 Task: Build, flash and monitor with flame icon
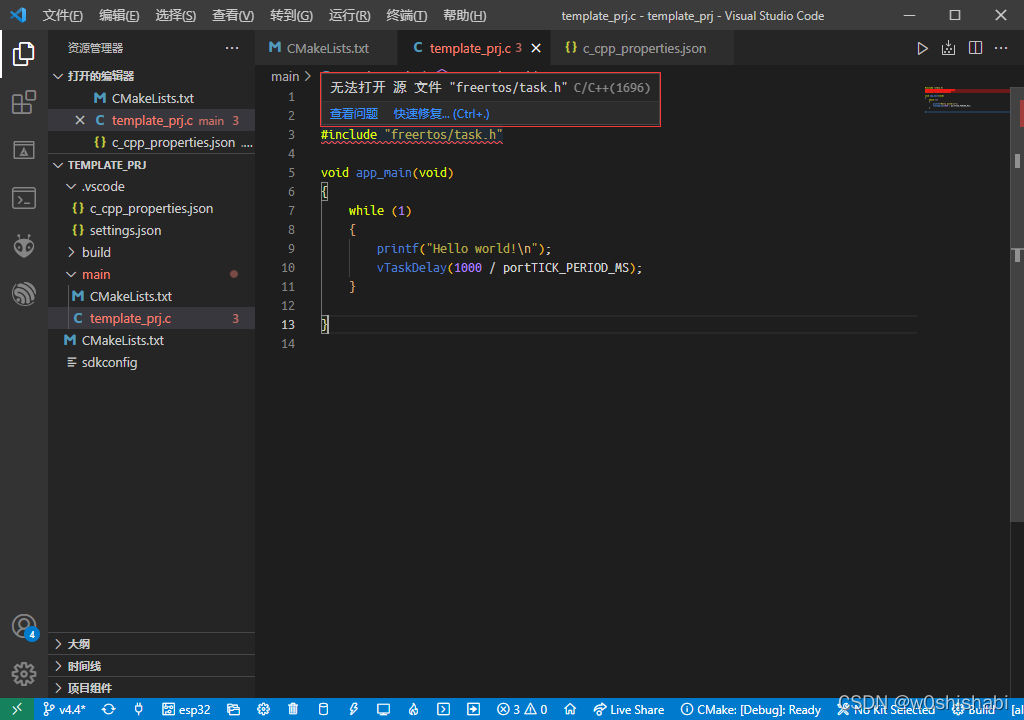coord(413,709)
